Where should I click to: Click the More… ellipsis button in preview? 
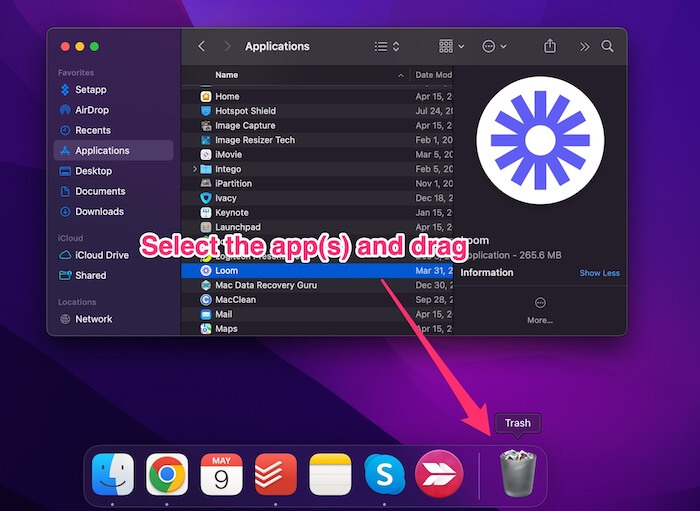click(x=540, y=310)
